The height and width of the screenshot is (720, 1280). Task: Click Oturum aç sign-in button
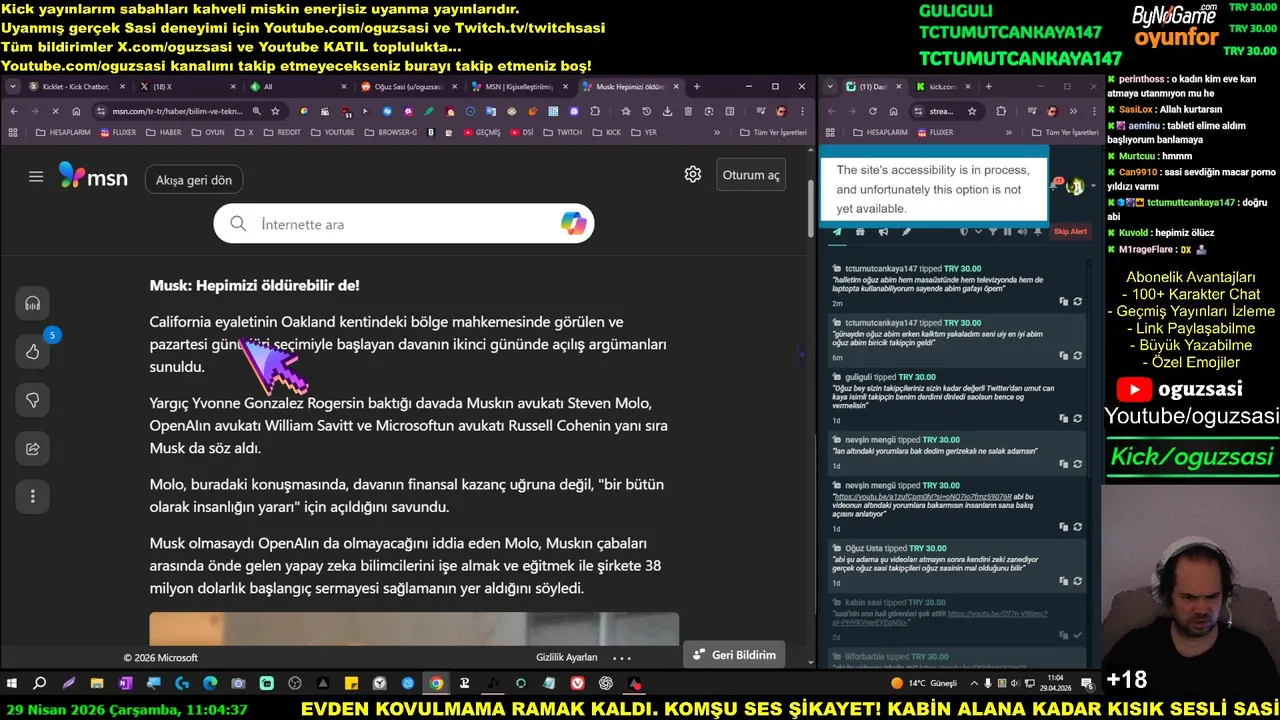(751, 175)
